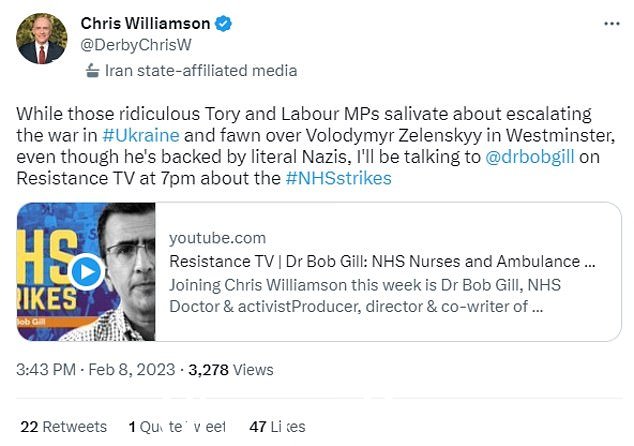Image resolution: width=634 pixels, height=446 pixels.
Task: Open the 3,278 Views analytics
Action: tap(230, 370)
